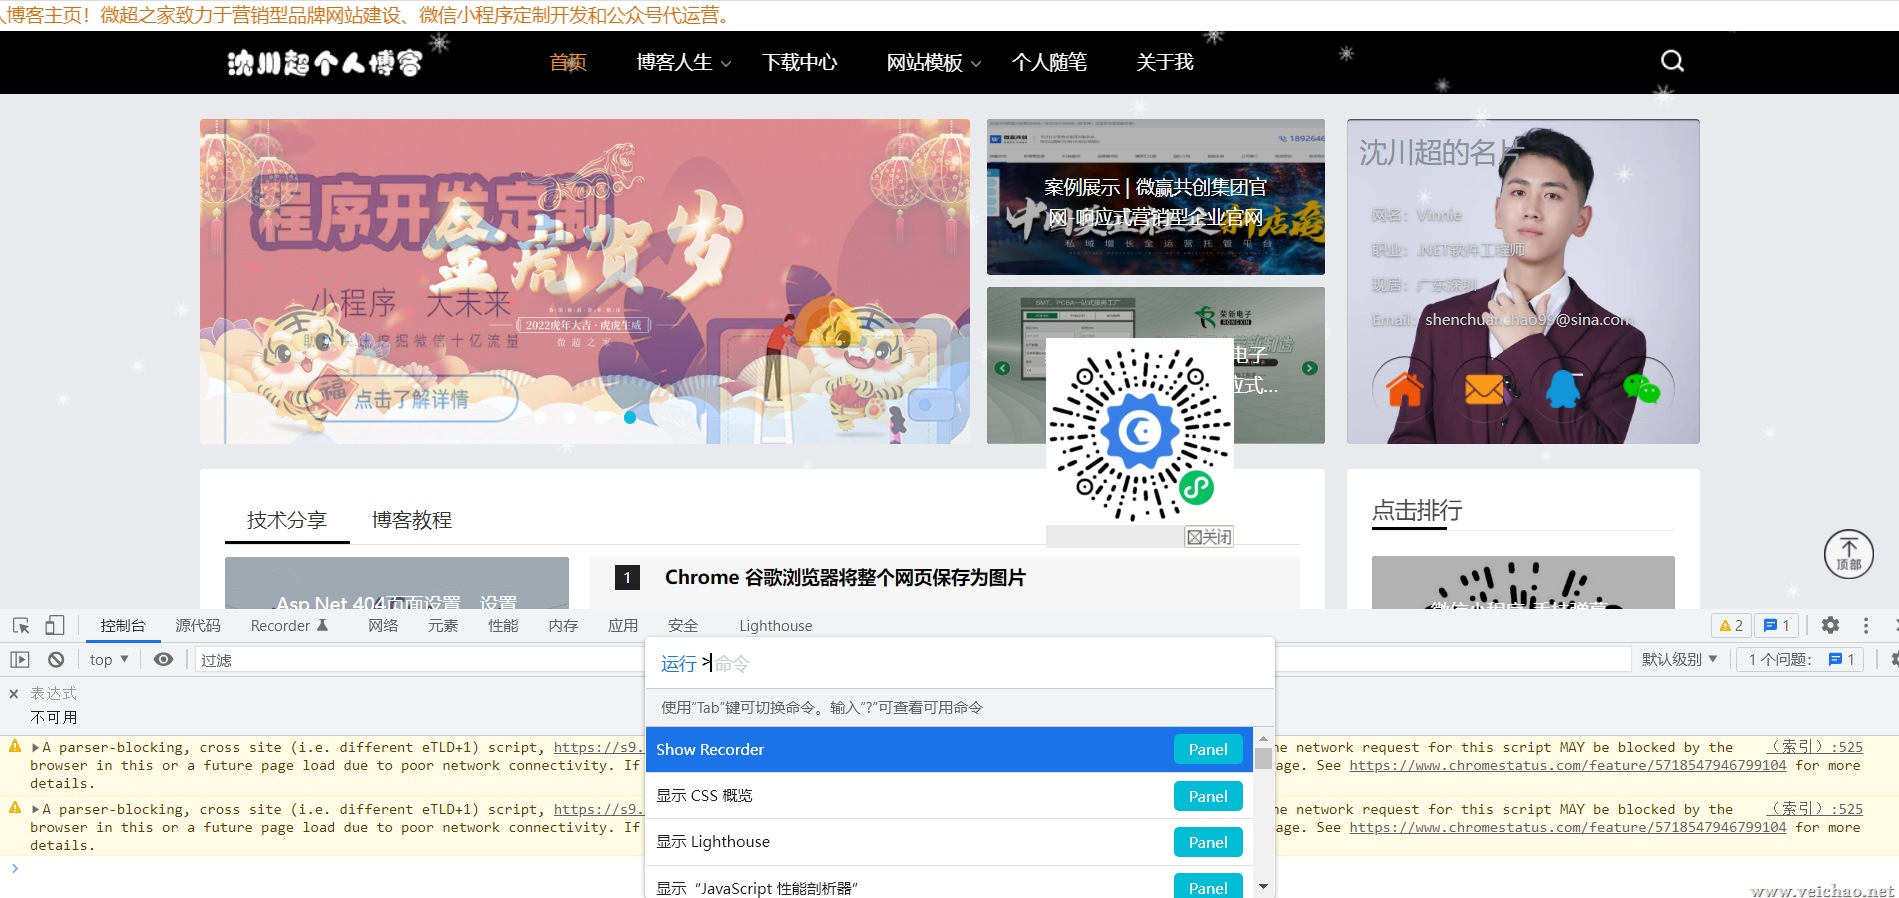Activate the inspect element picker icon
Screen dimensions: 1899x898
click(x=21, y=625)
